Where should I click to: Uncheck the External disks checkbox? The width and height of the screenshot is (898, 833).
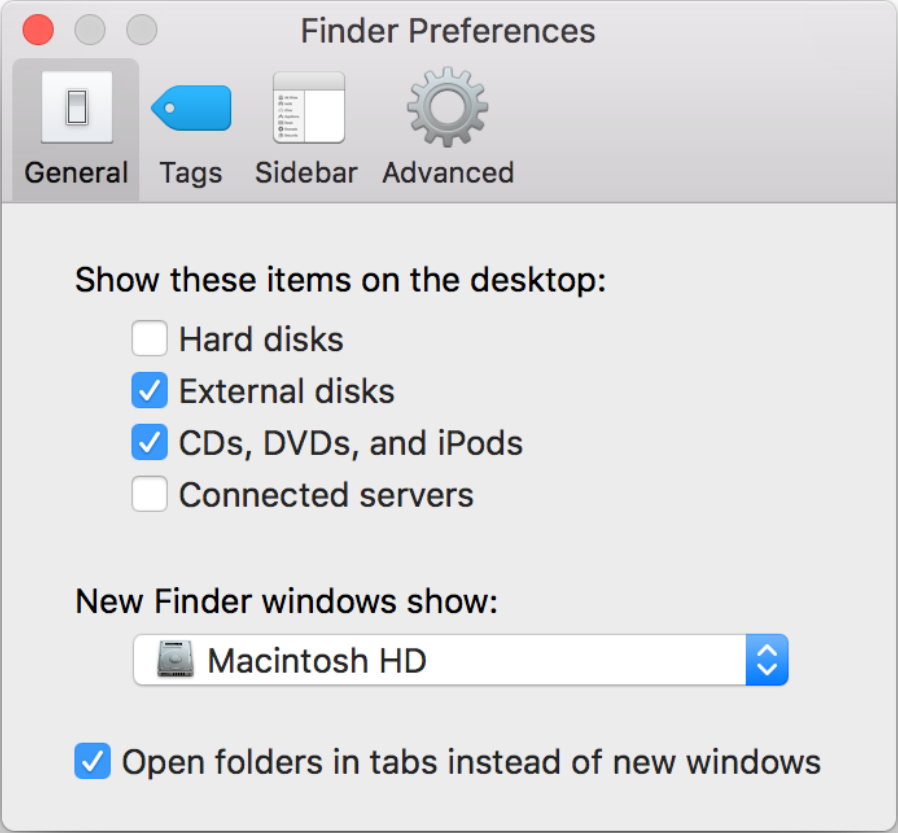[149, 390]
